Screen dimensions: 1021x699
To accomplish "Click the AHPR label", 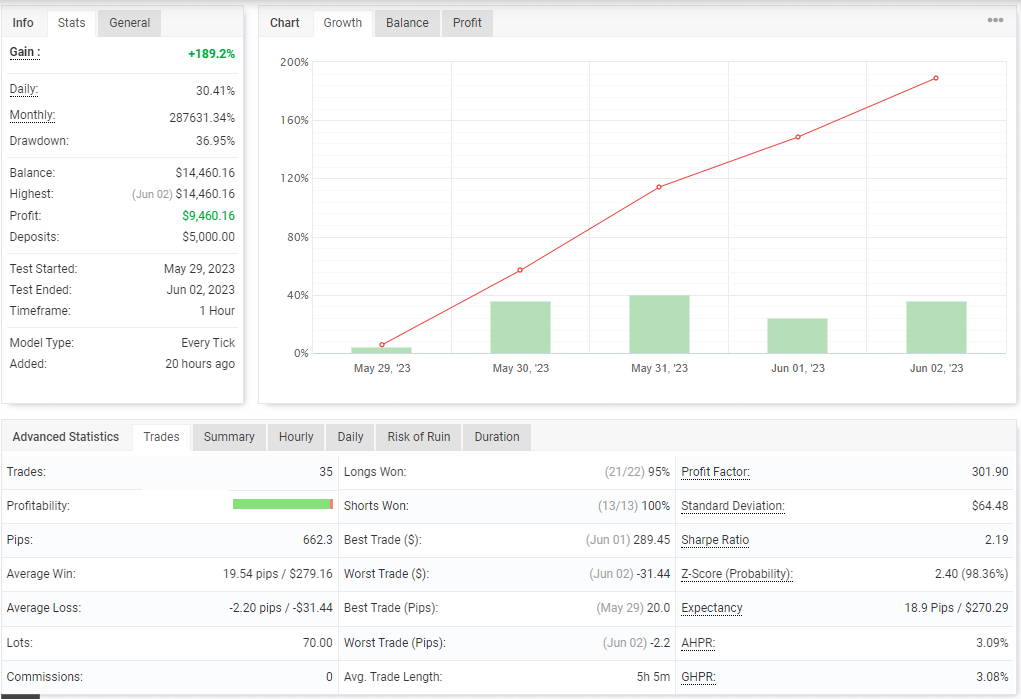I will [x=698, y=643].
